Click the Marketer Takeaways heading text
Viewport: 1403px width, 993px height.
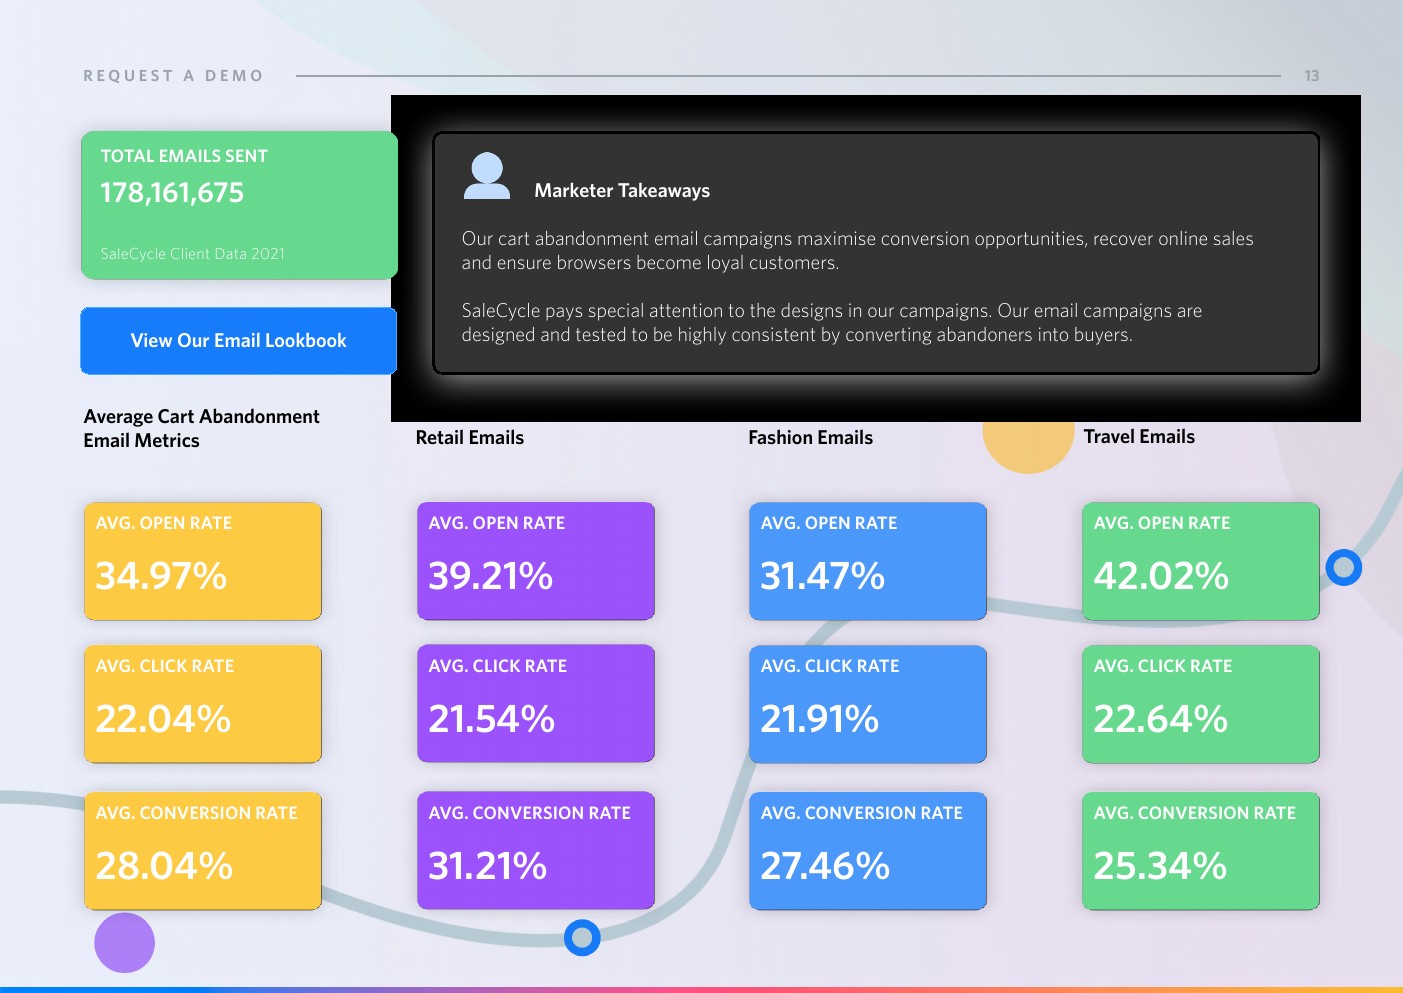(622, 191)
